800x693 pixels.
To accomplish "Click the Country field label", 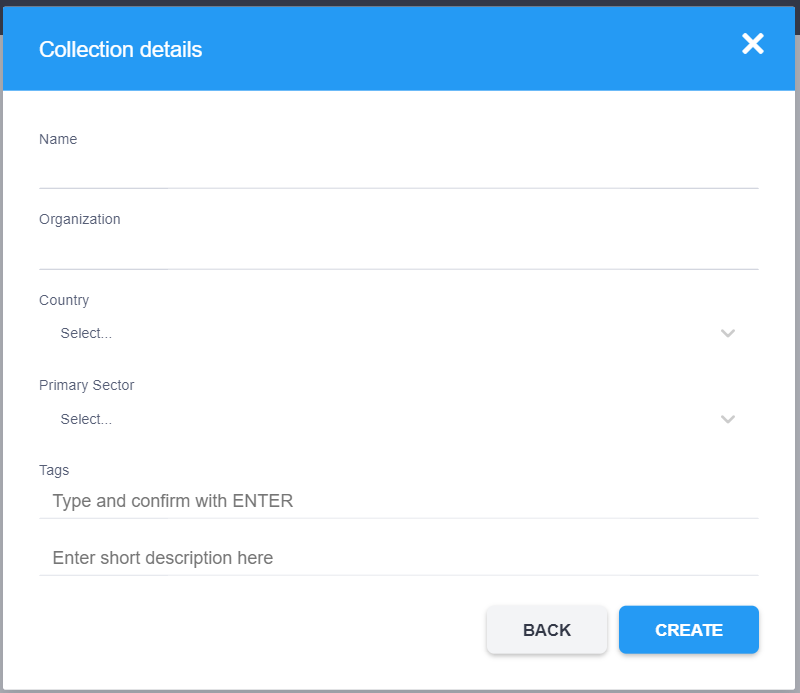I will (64, 300).
